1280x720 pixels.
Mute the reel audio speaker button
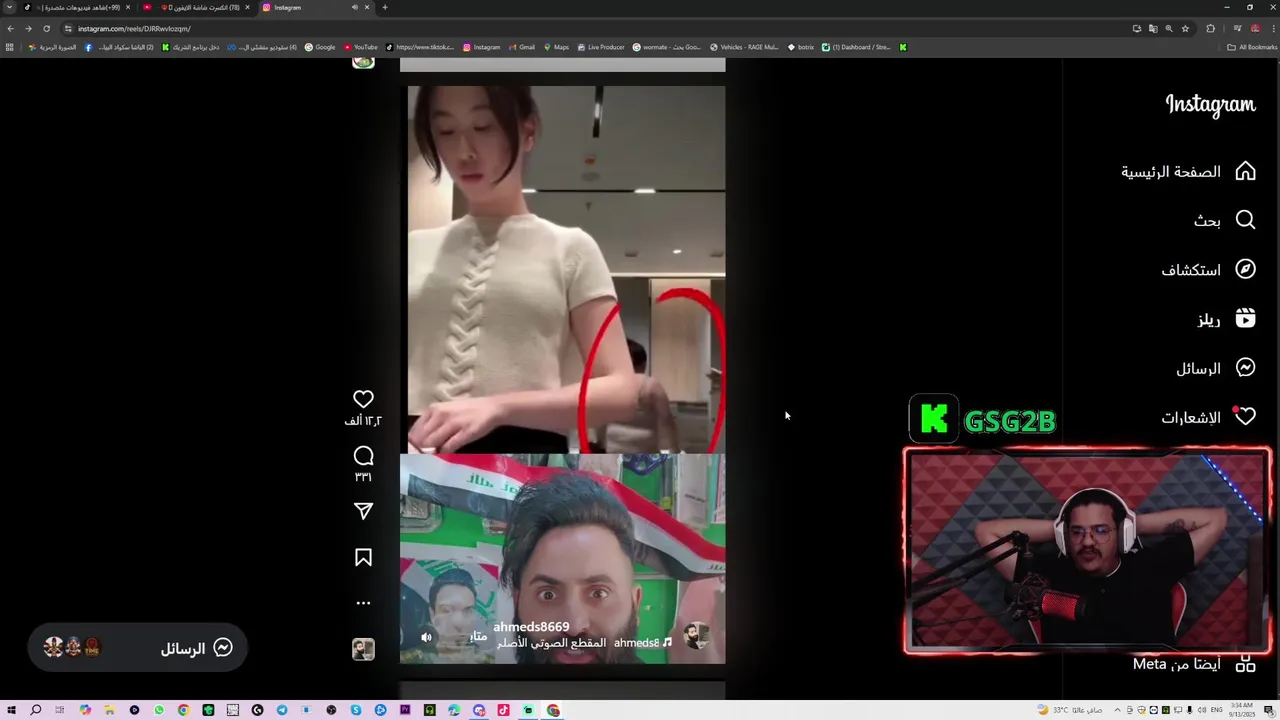pos(427,637)
